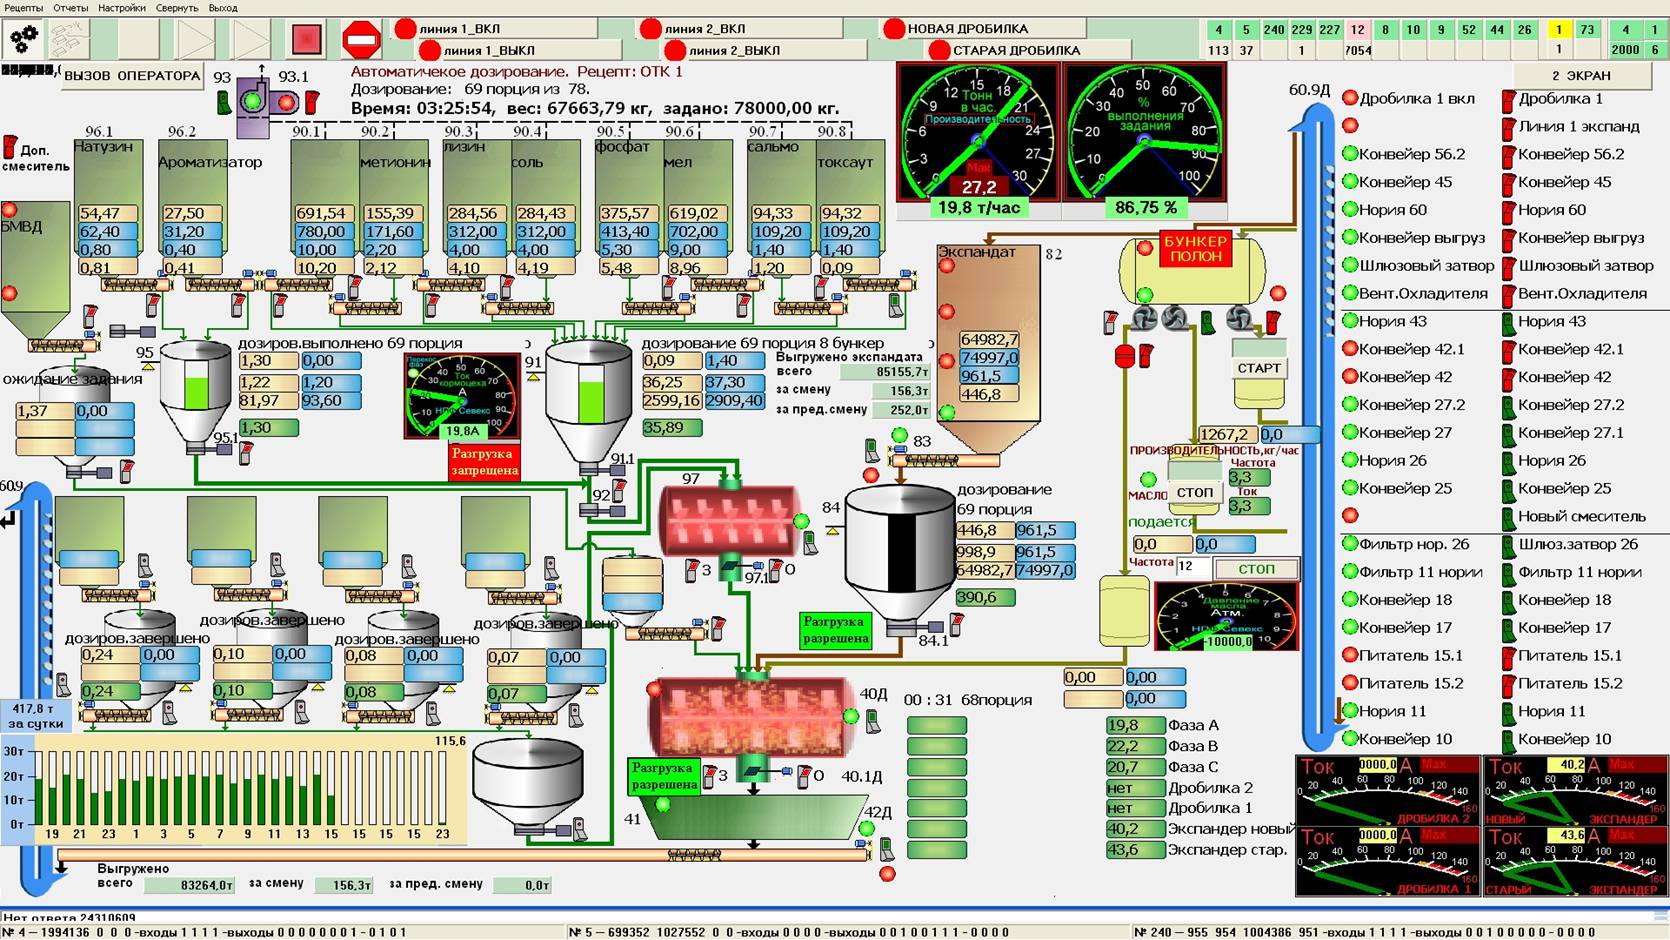Click the Частота input field showing 12
This screenshot has height=940, width=1670.
(1192, 566)
